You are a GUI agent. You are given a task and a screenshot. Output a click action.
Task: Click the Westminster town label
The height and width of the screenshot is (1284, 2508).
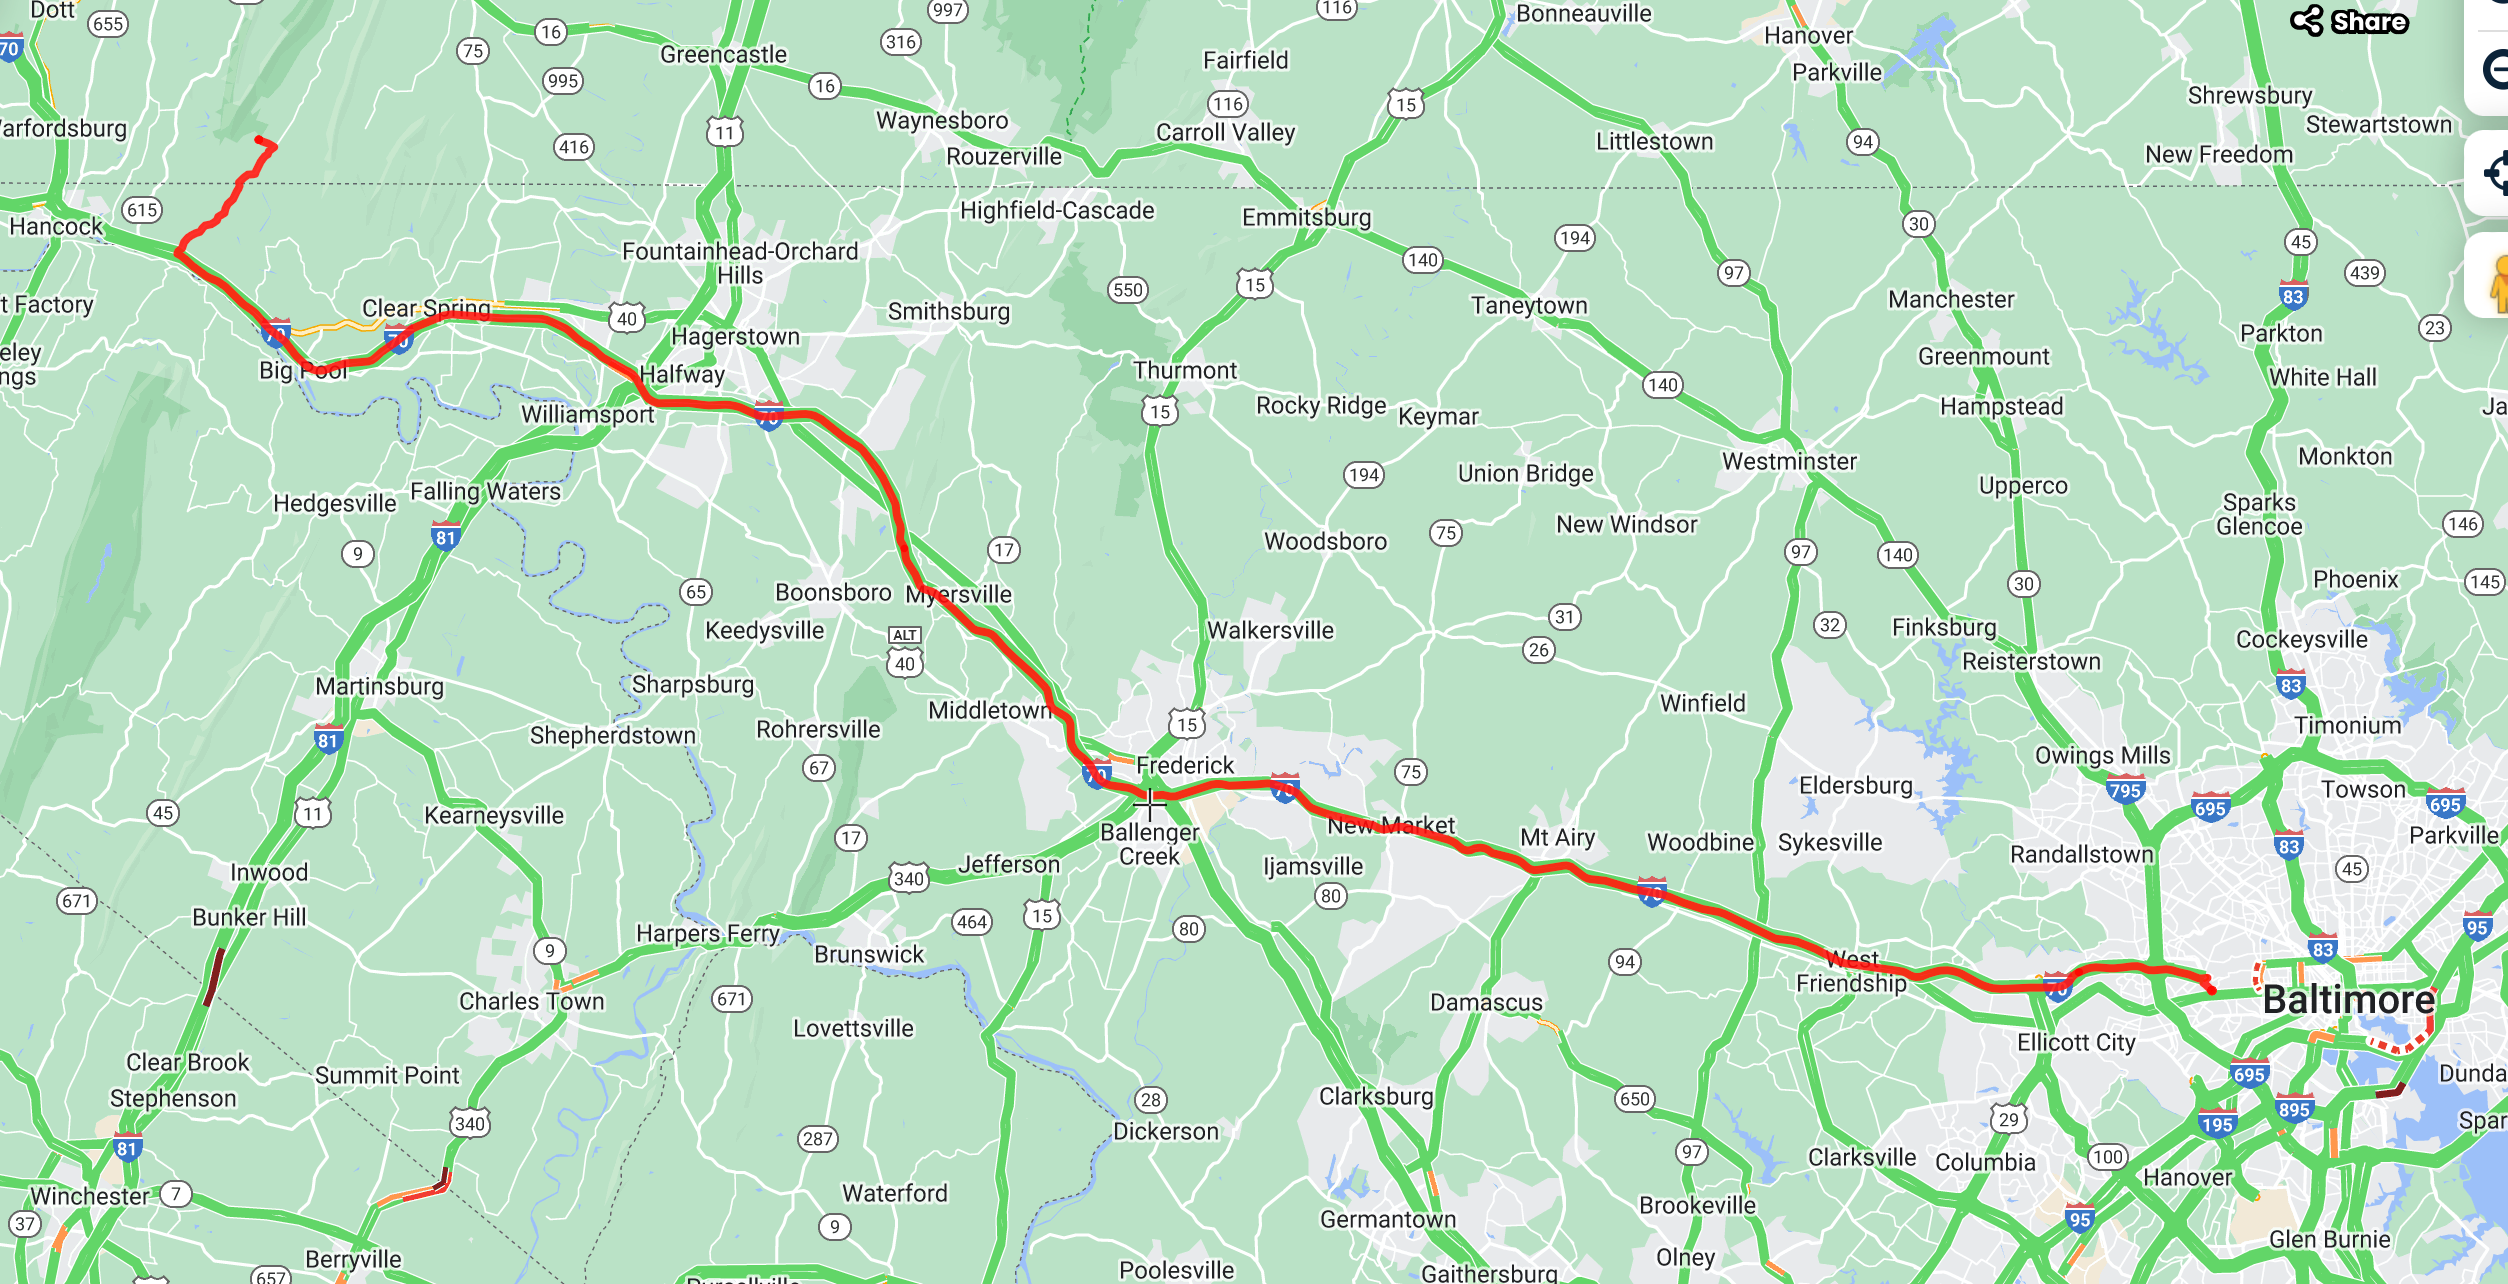coord(1789,461)
